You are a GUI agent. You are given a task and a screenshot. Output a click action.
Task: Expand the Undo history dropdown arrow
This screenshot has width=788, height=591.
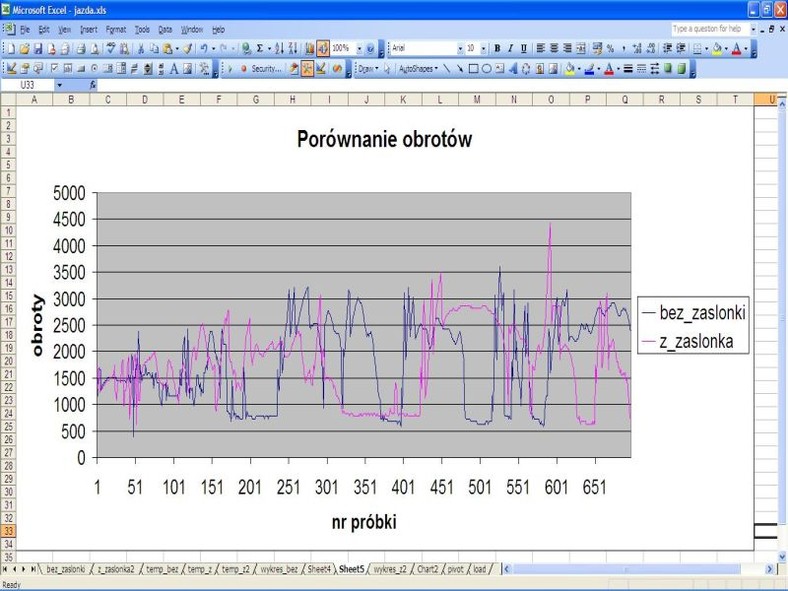click(213, 48)
